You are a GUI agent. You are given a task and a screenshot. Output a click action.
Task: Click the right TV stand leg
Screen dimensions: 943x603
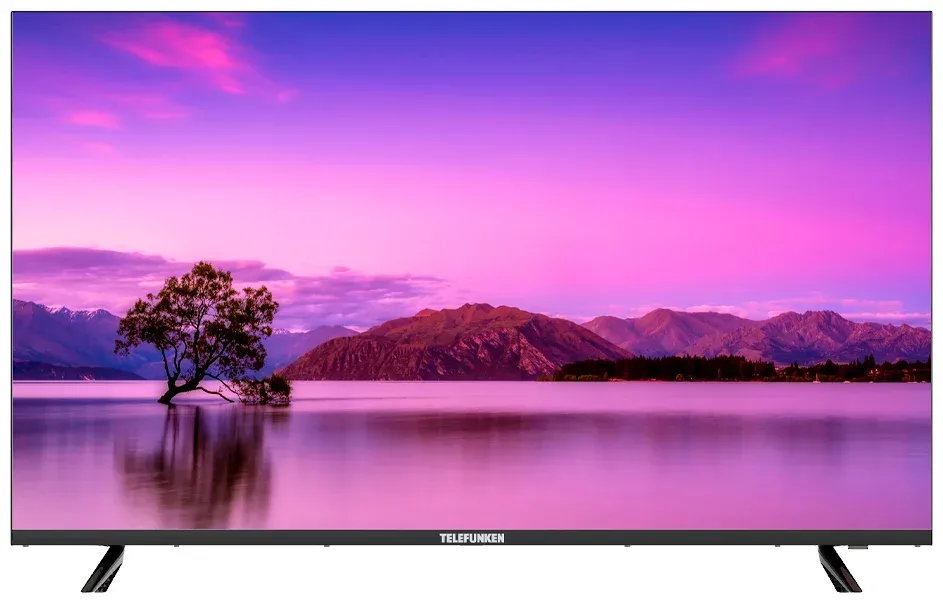[840, 568]
